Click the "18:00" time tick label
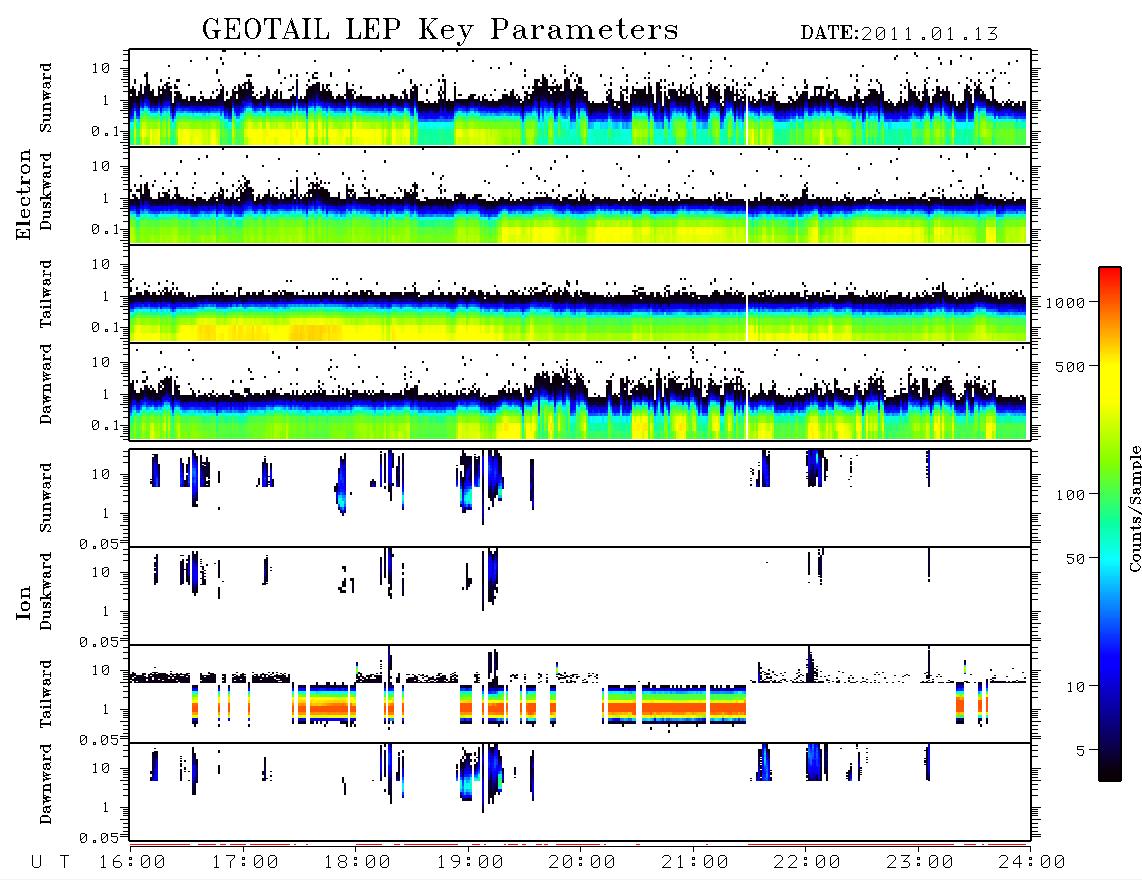The width and height of the screenshot is (1142, 880). (x=358, y=863)
